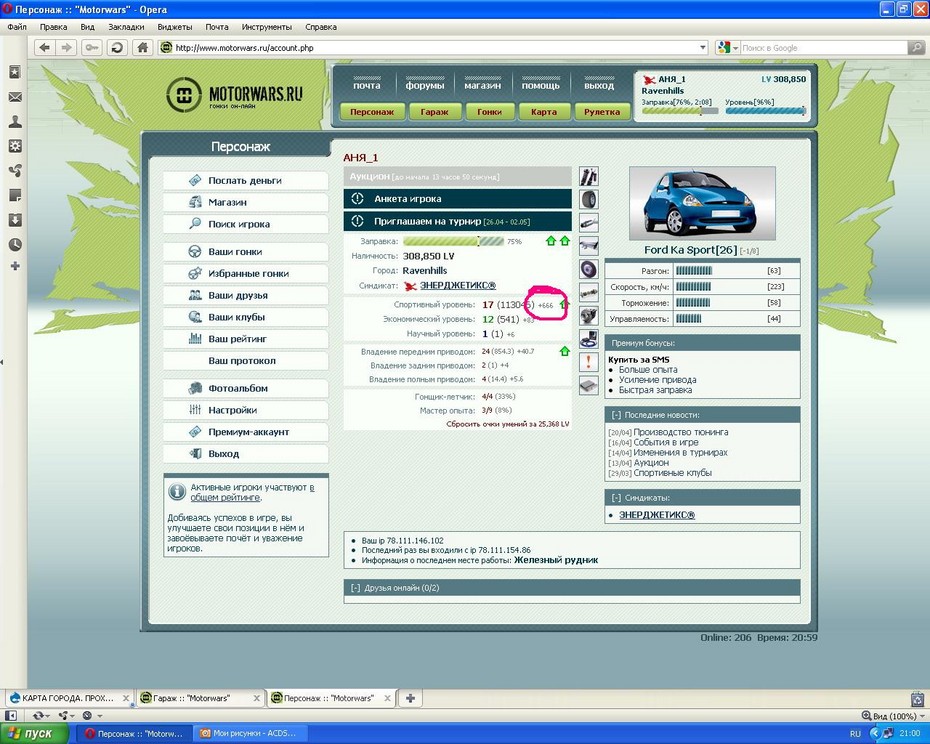
Task: Expand the Приглашаем на турнир bar
Action: [457, 221]
